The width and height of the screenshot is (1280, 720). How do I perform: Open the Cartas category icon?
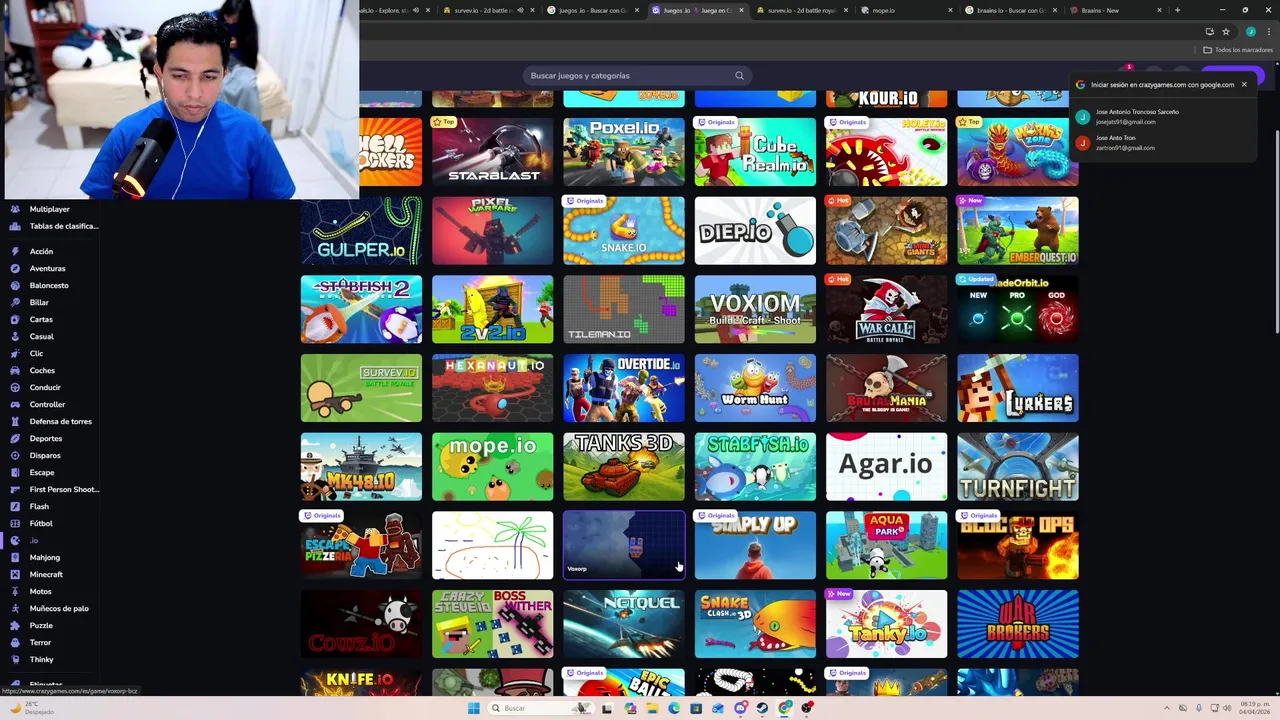(15, 319)
